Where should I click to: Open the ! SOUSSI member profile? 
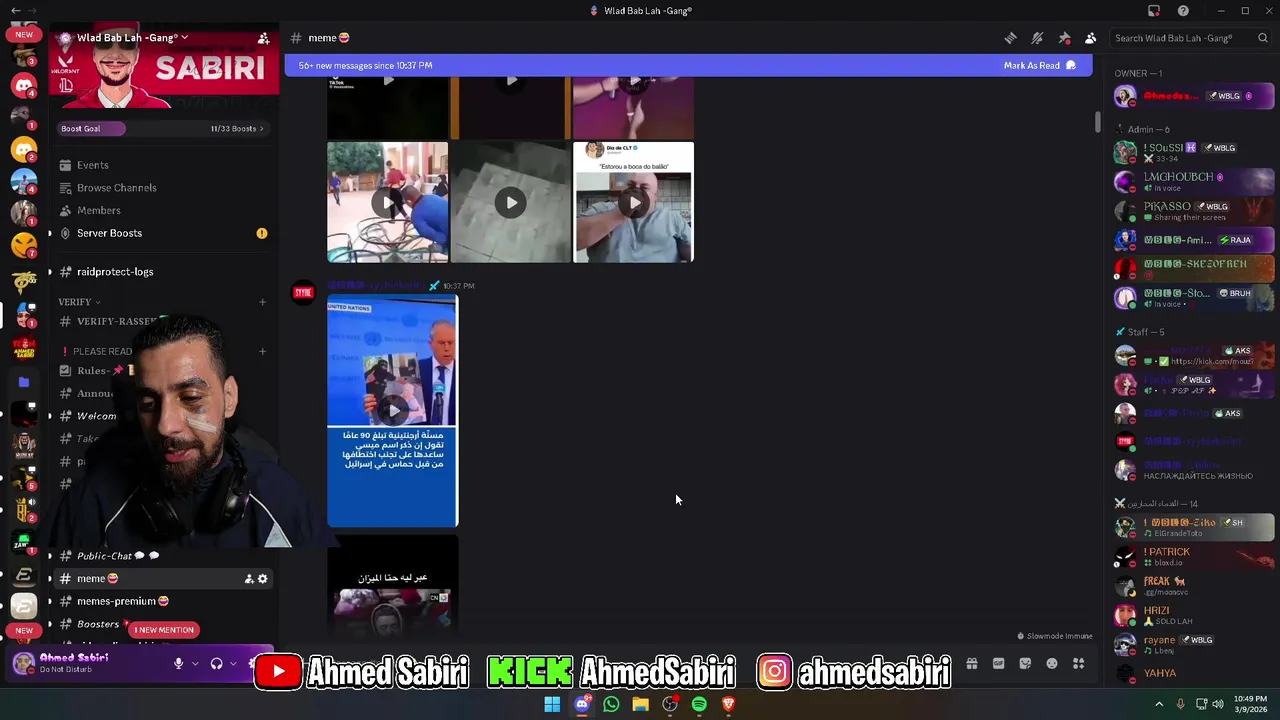(1194, 152)
